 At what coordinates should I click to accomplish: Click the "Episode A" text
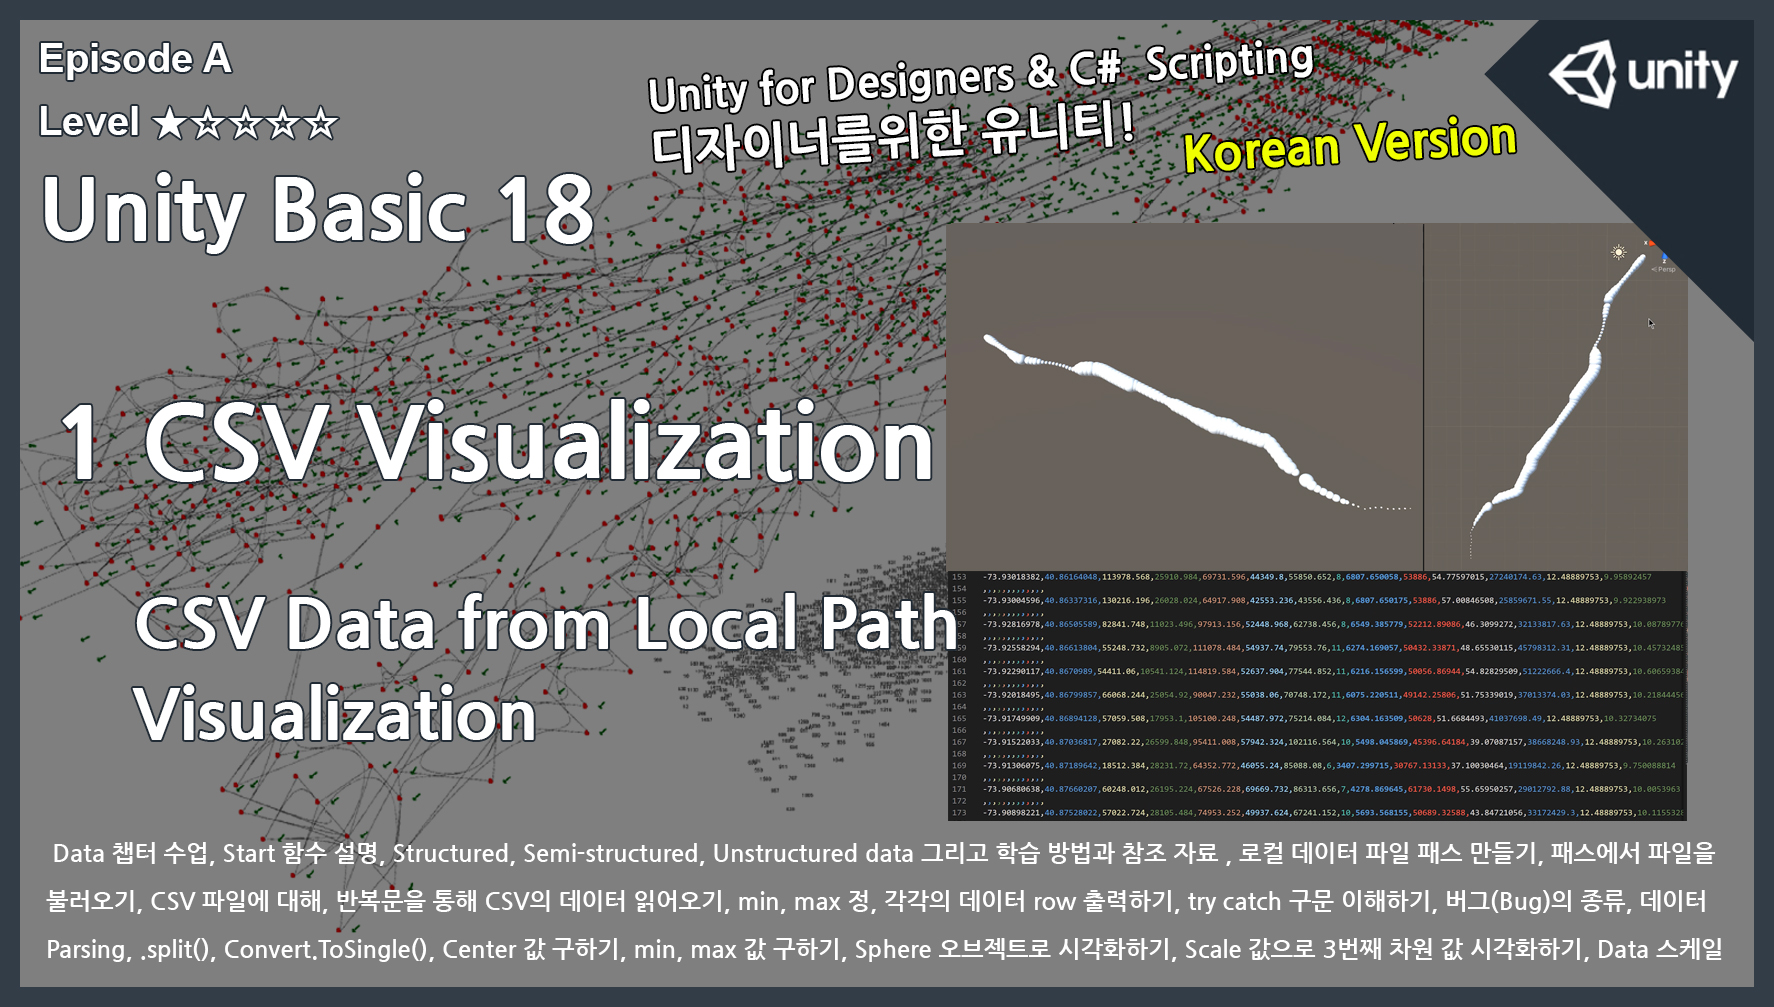pos(135,59)
